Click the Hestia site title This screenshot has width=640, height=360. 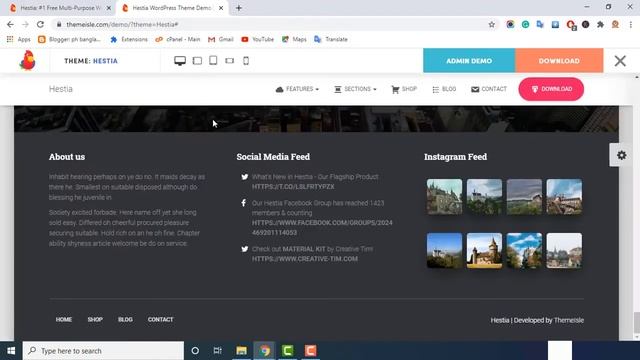61,89
